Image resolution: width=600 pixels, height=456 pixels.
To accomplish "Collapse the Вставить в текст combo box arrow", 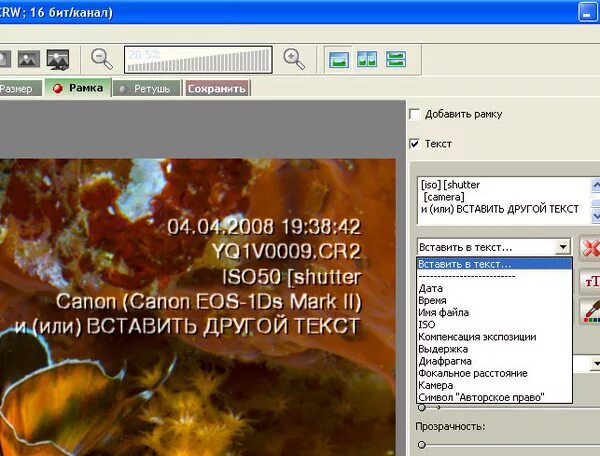I will click(x=563, y=247).
